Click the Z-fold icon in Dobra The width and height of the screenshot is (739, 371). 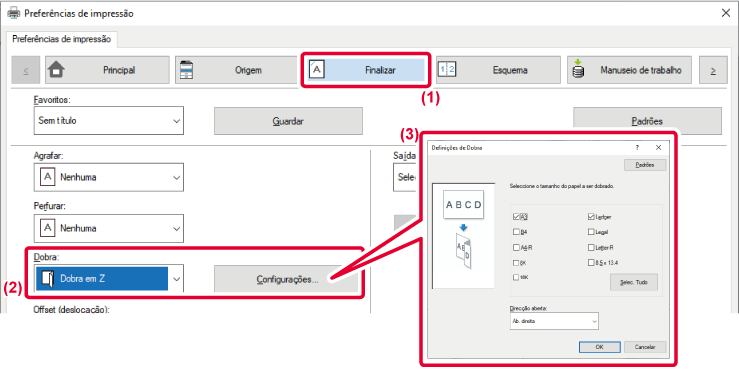[x=47, y=279]
